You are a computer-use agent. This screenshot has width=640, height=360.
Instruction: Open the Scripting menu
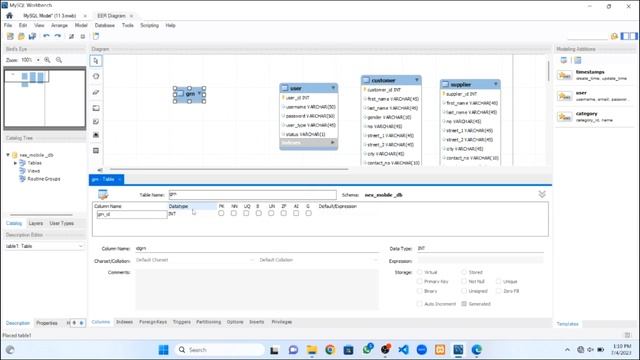(149, 25)
